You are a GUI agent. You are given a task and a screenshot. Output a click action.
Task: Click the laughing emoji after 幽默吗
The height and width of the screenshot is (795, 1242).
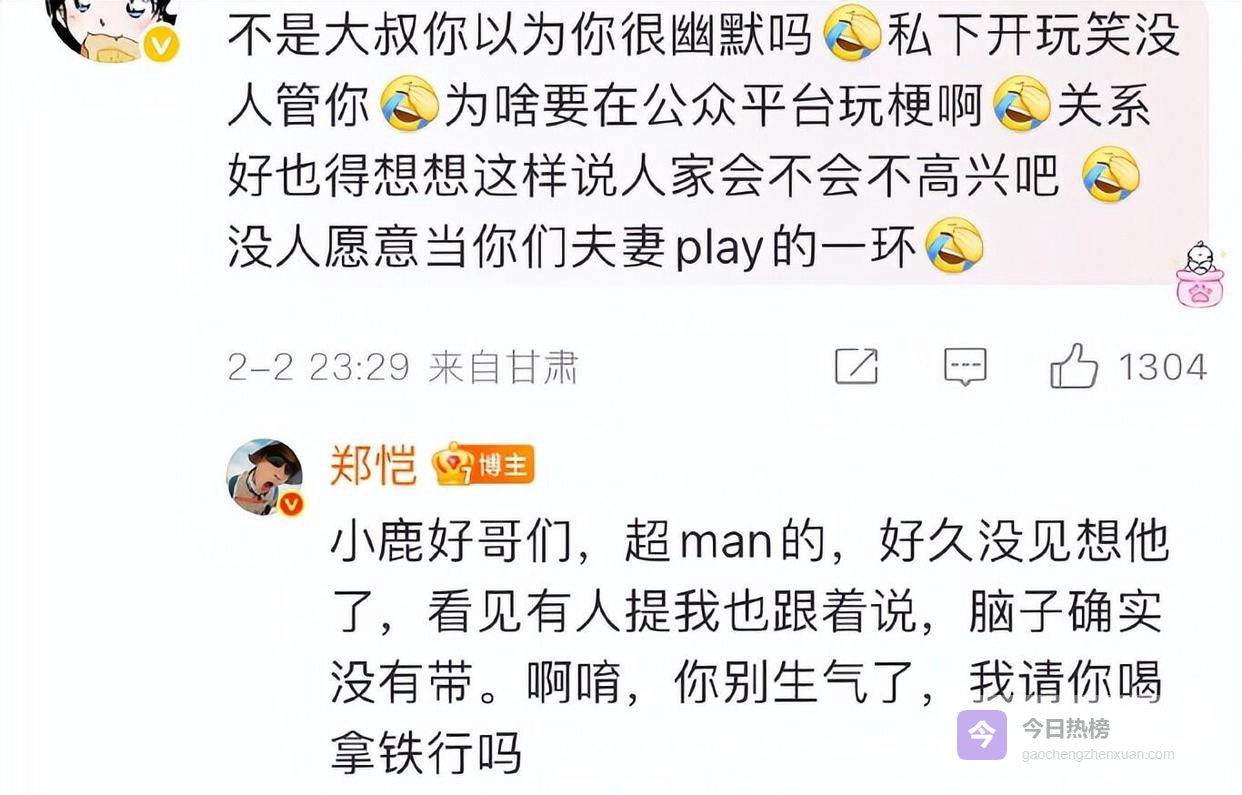point(852,35)
